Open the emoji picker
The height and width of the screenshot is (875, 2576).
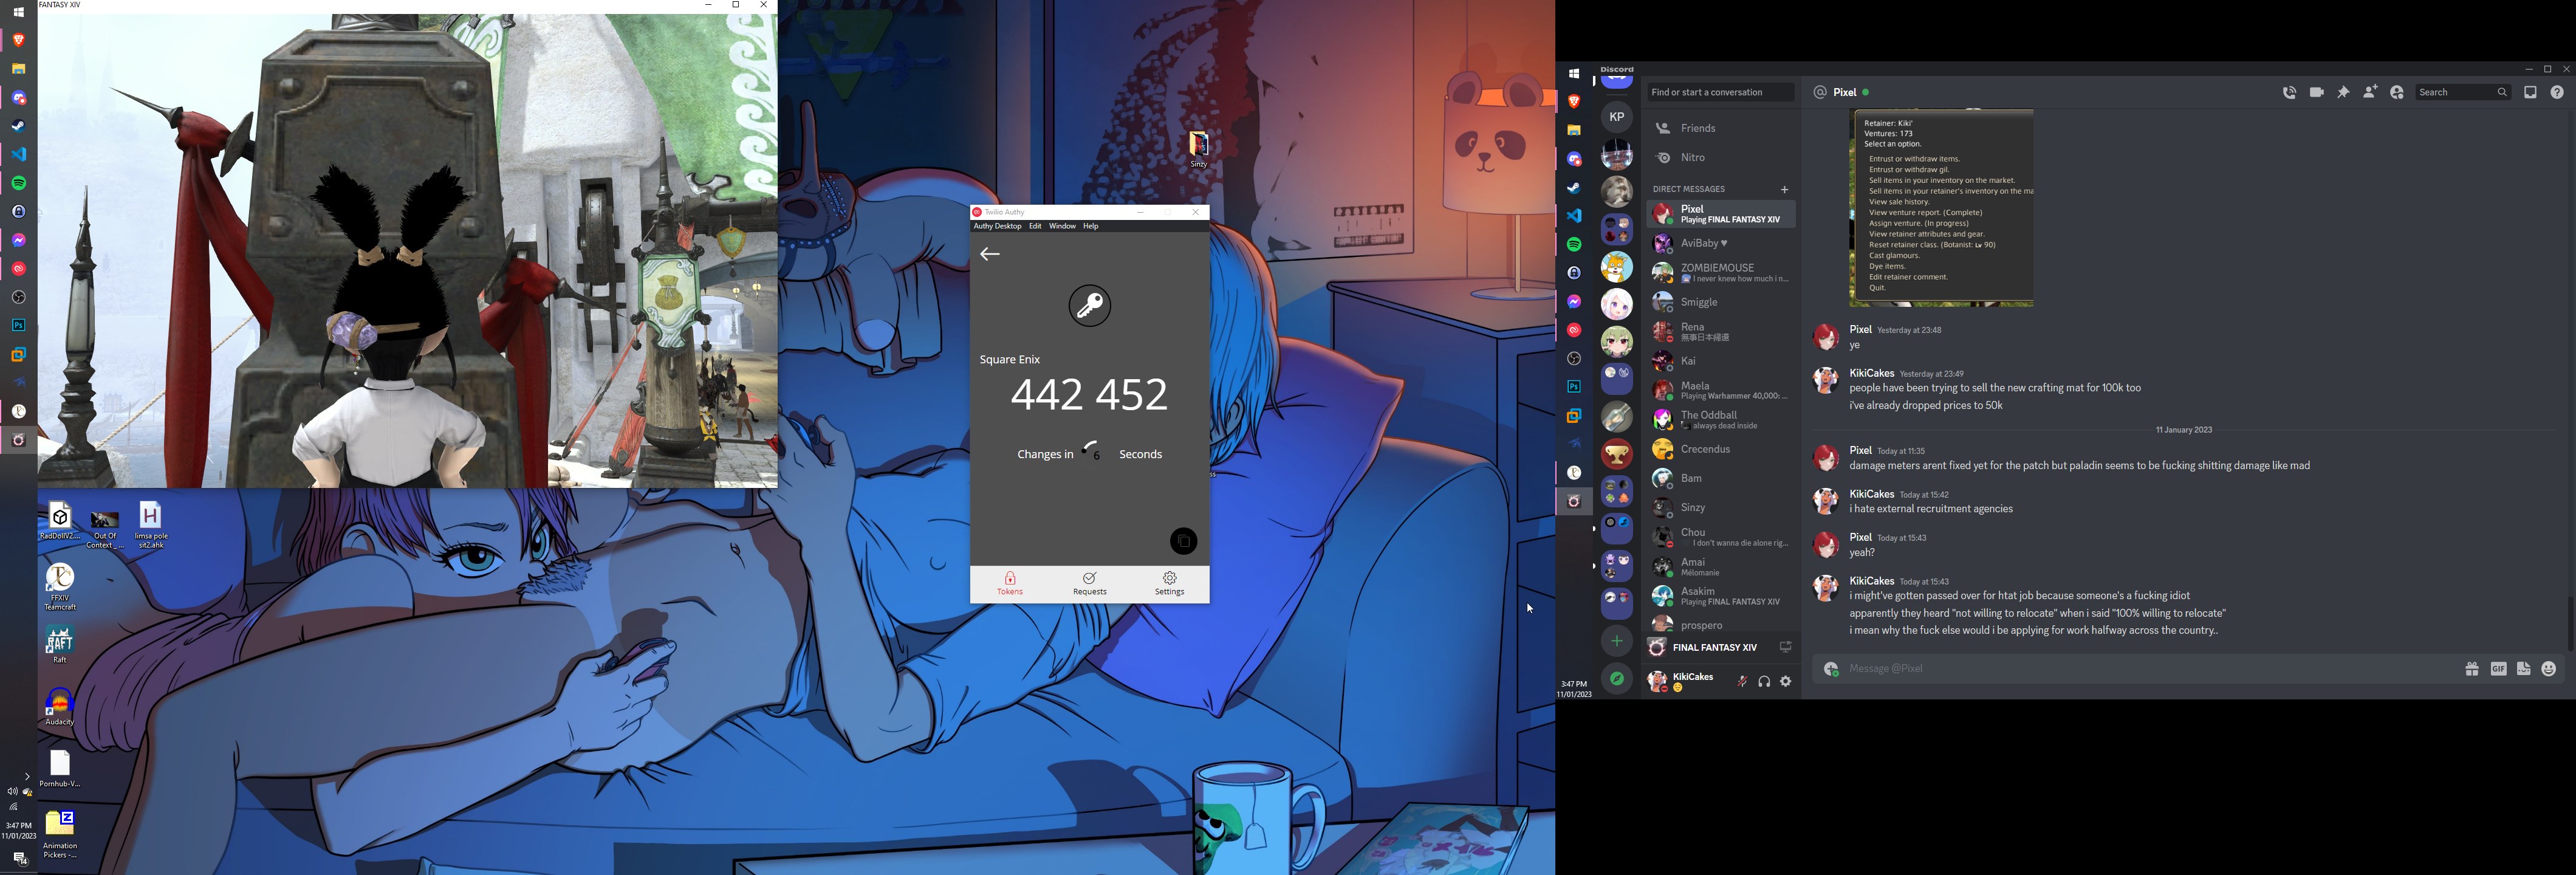(2549, 669)
